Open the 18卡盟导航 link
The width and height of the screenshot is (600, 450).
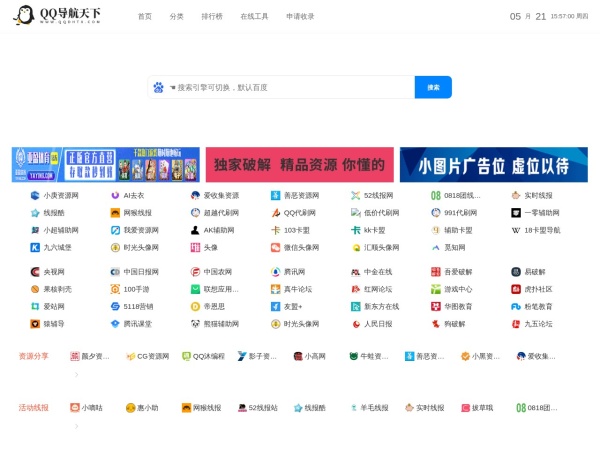click(x=542, y=230)
